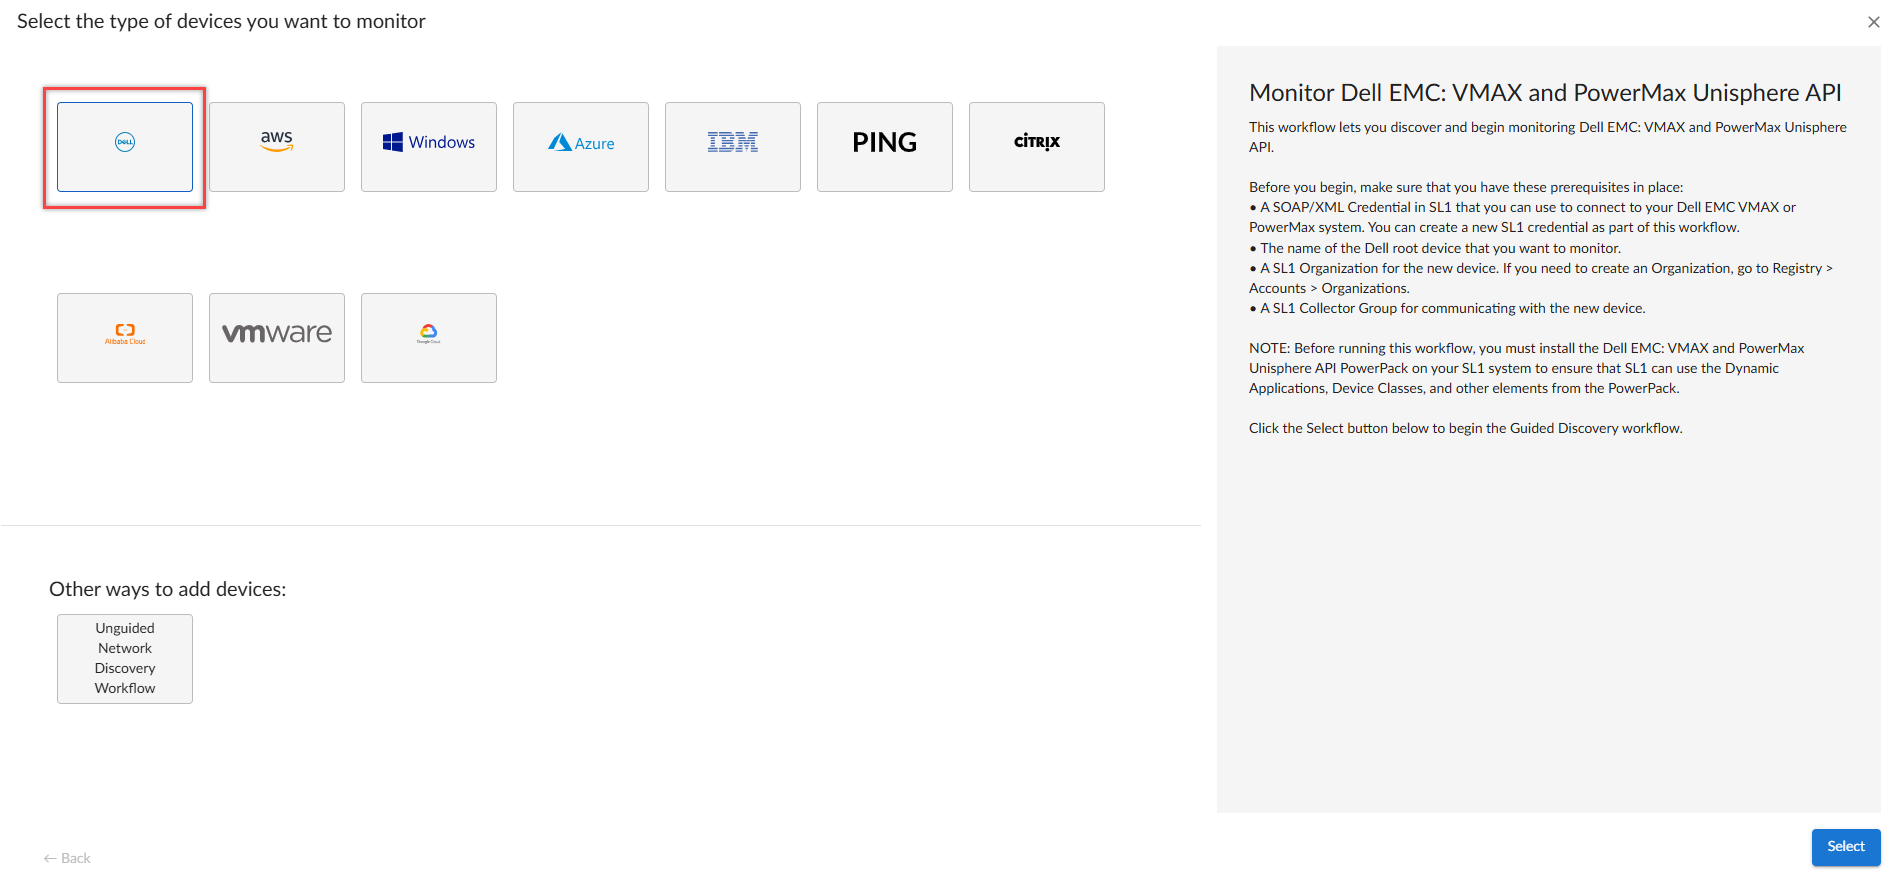Select the Dell EMC device tile

125,147
